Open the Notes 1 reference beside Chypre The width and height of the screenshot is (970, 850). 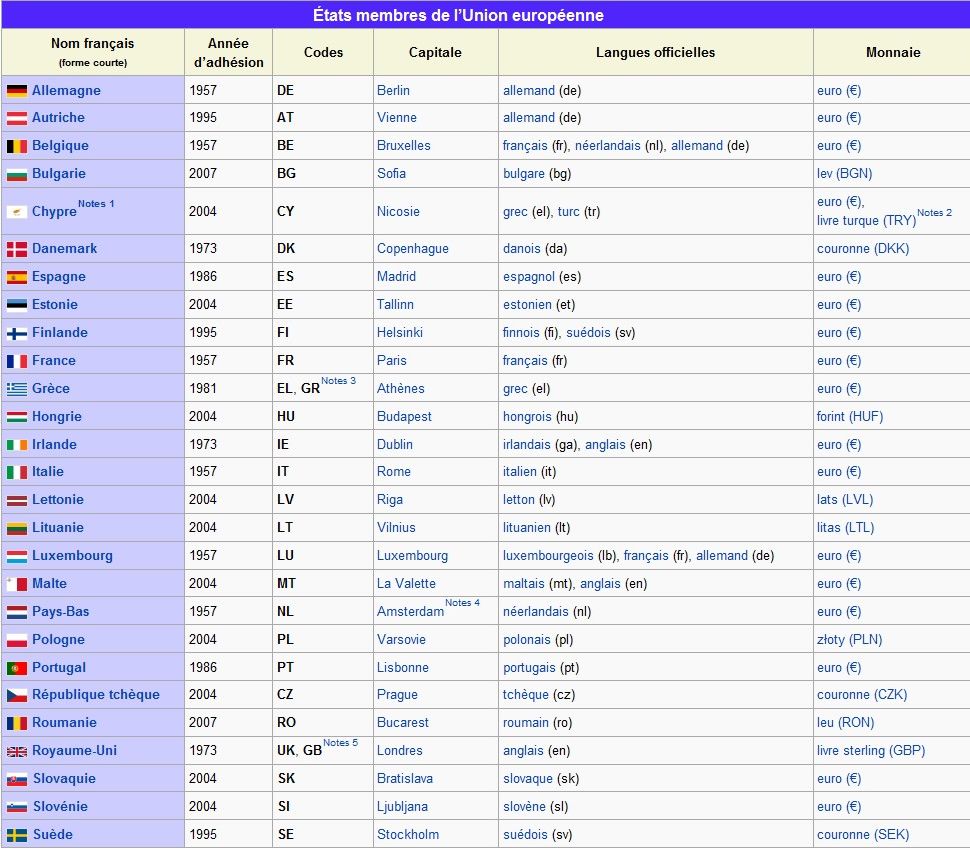(96, 204)
